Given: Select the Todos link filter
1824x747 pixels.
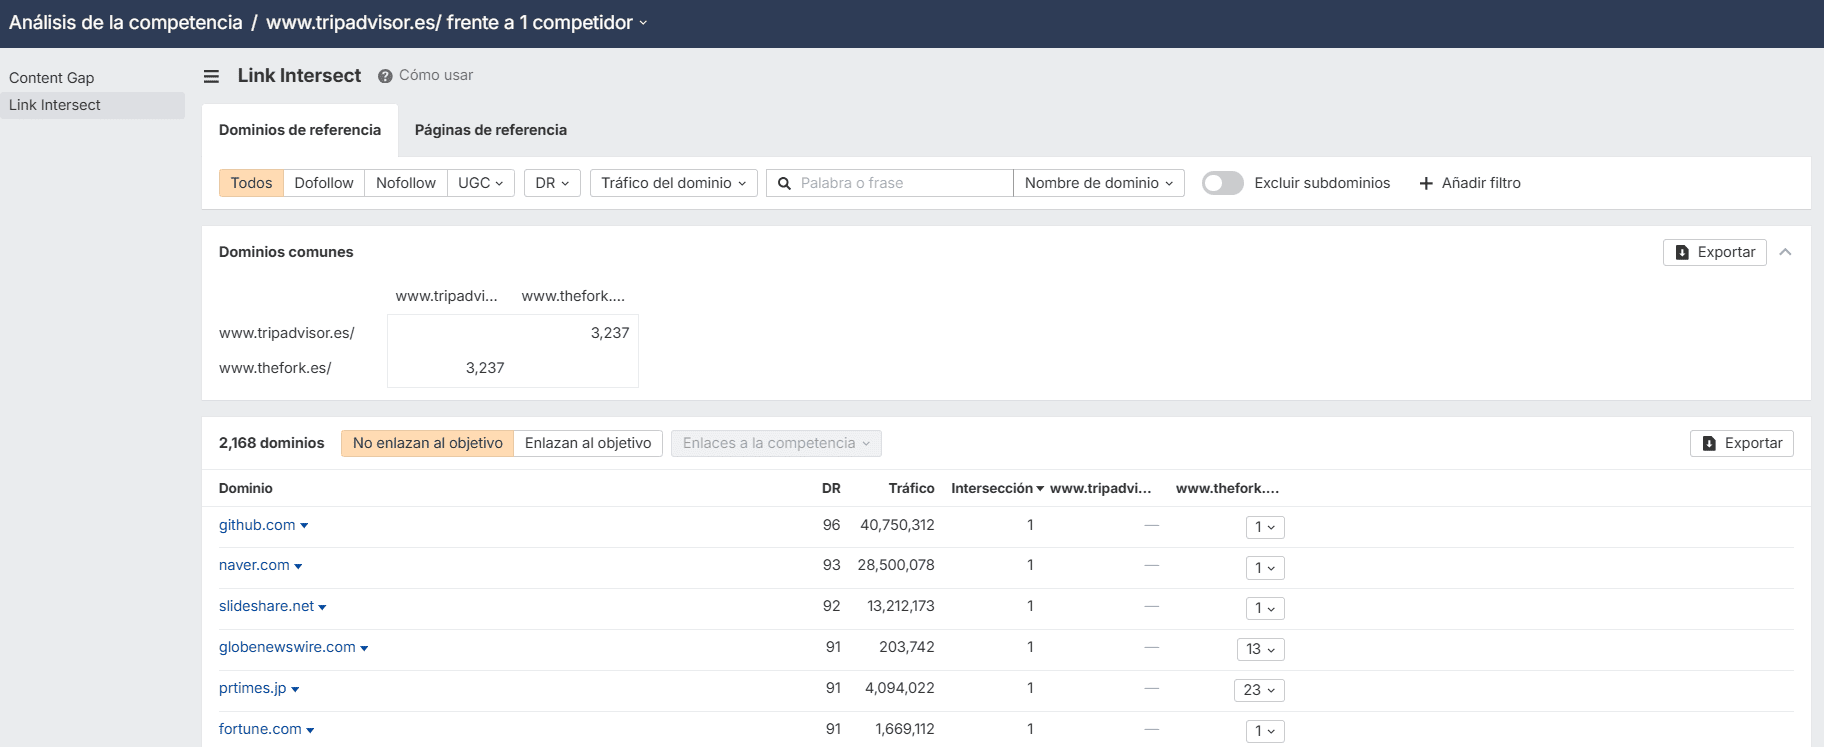Looking at the screenshot, I should click(251, 183).
